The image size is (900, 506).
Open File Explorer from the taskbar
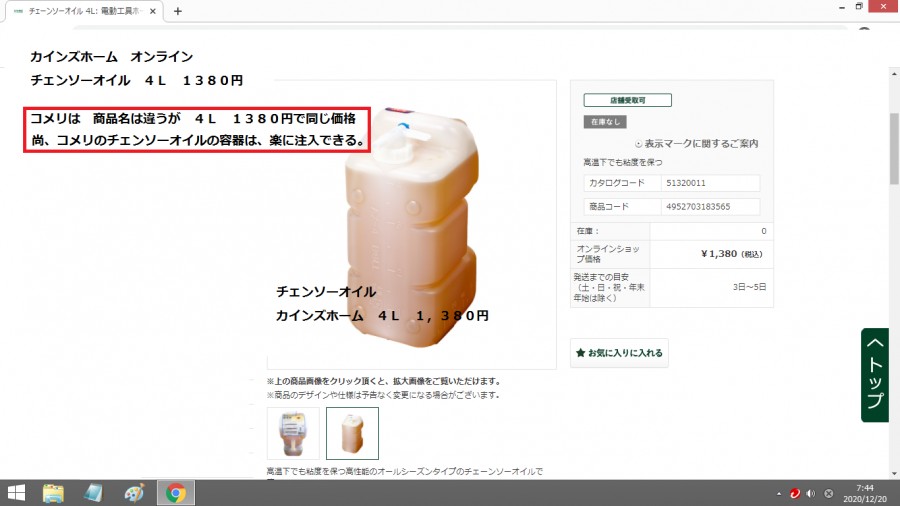click(53, 493)
